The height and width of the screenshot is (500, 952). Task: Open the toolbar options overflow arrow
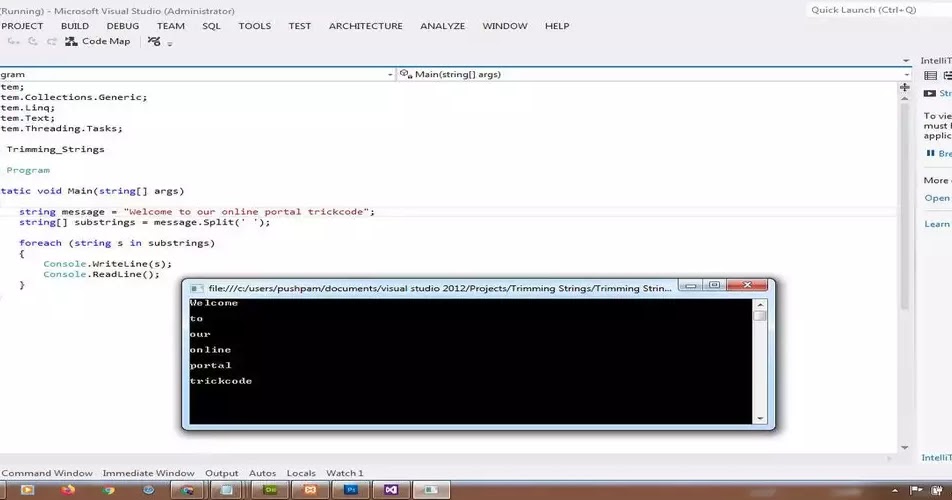[170, 44]
